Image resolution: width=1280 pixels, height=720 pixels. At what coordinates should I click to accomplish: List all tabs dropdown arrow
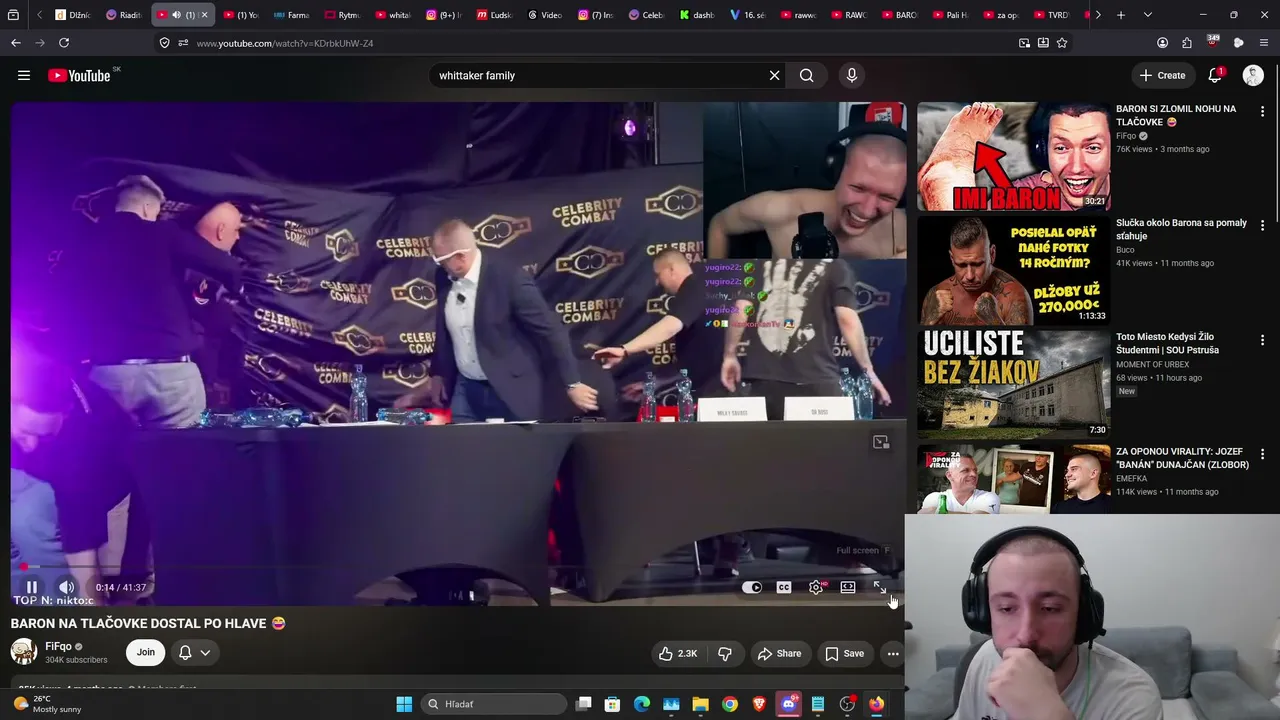click(1147, 15)
